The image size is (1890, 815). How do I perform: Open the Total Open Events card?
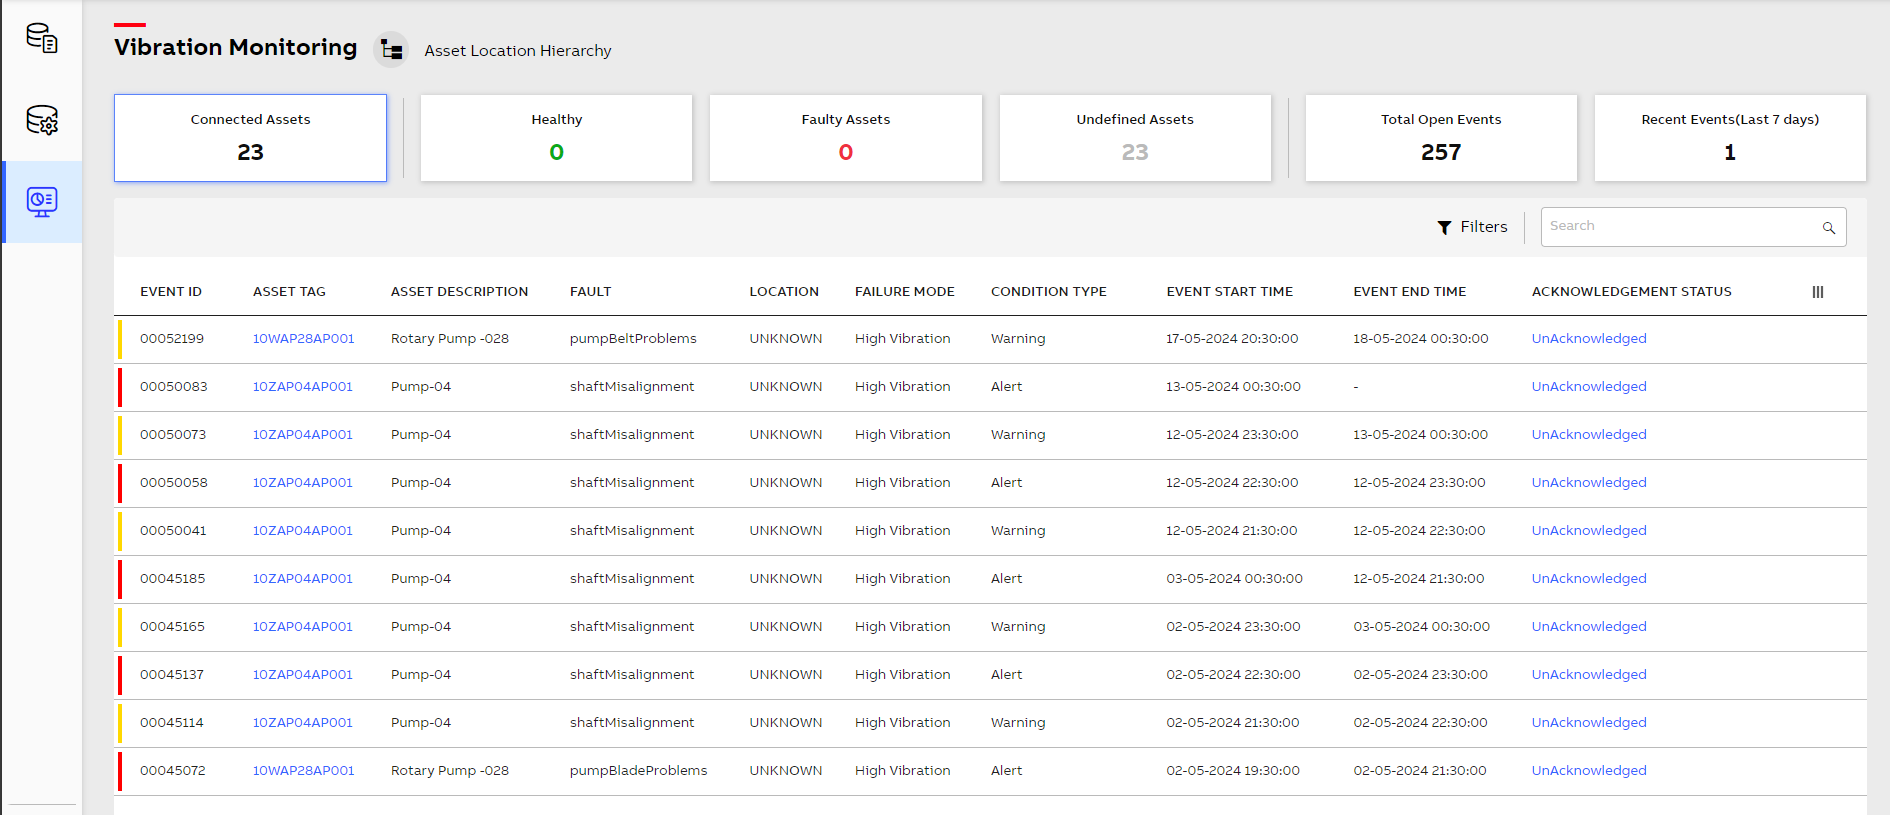(1440, 138)
